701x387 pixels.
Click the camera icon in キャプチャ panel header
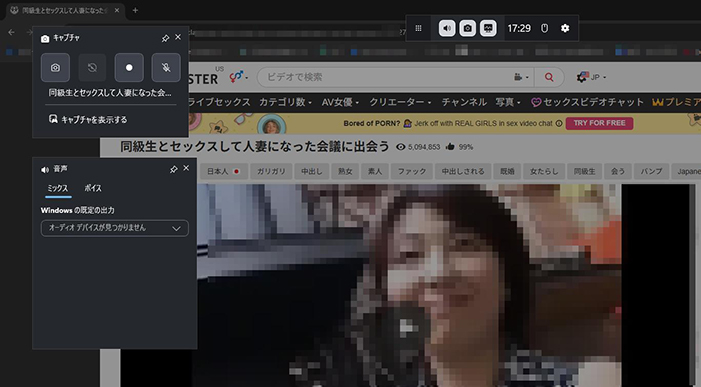coord(45,39)
